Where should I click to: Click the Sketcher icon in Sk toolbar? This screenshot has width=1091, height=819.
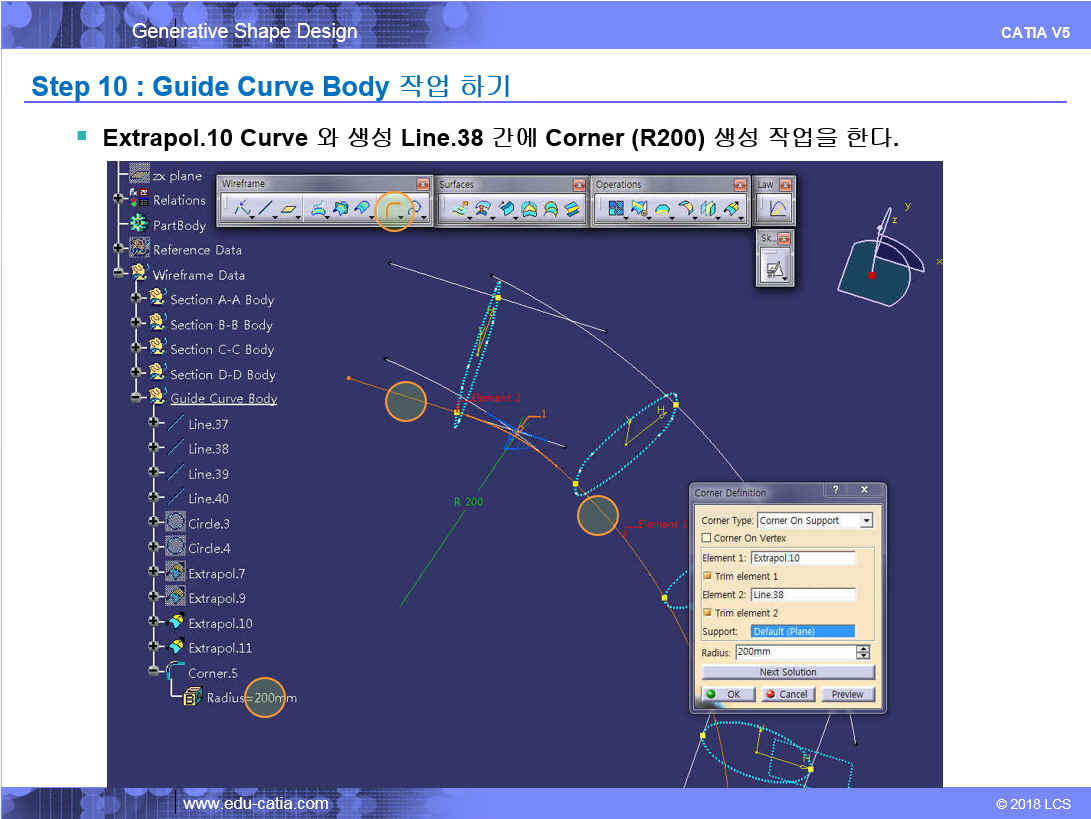tap(773, 268)
